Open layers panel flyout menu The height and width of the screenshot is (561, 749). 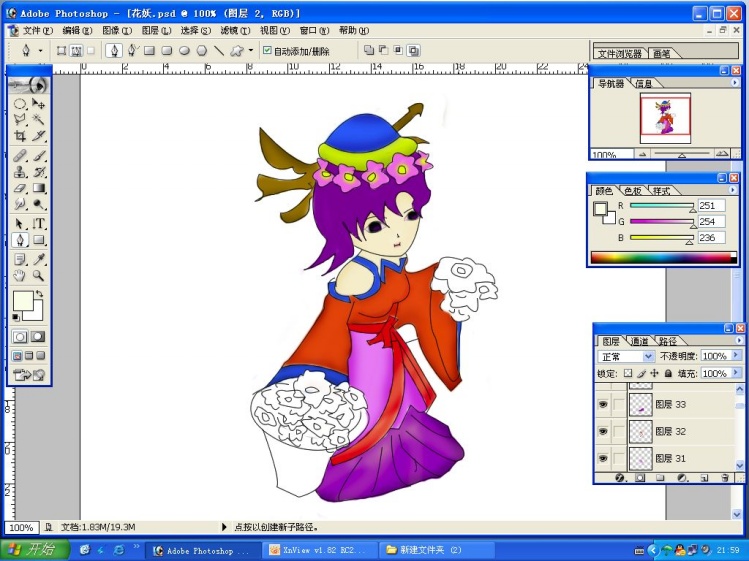pos(739,340)
